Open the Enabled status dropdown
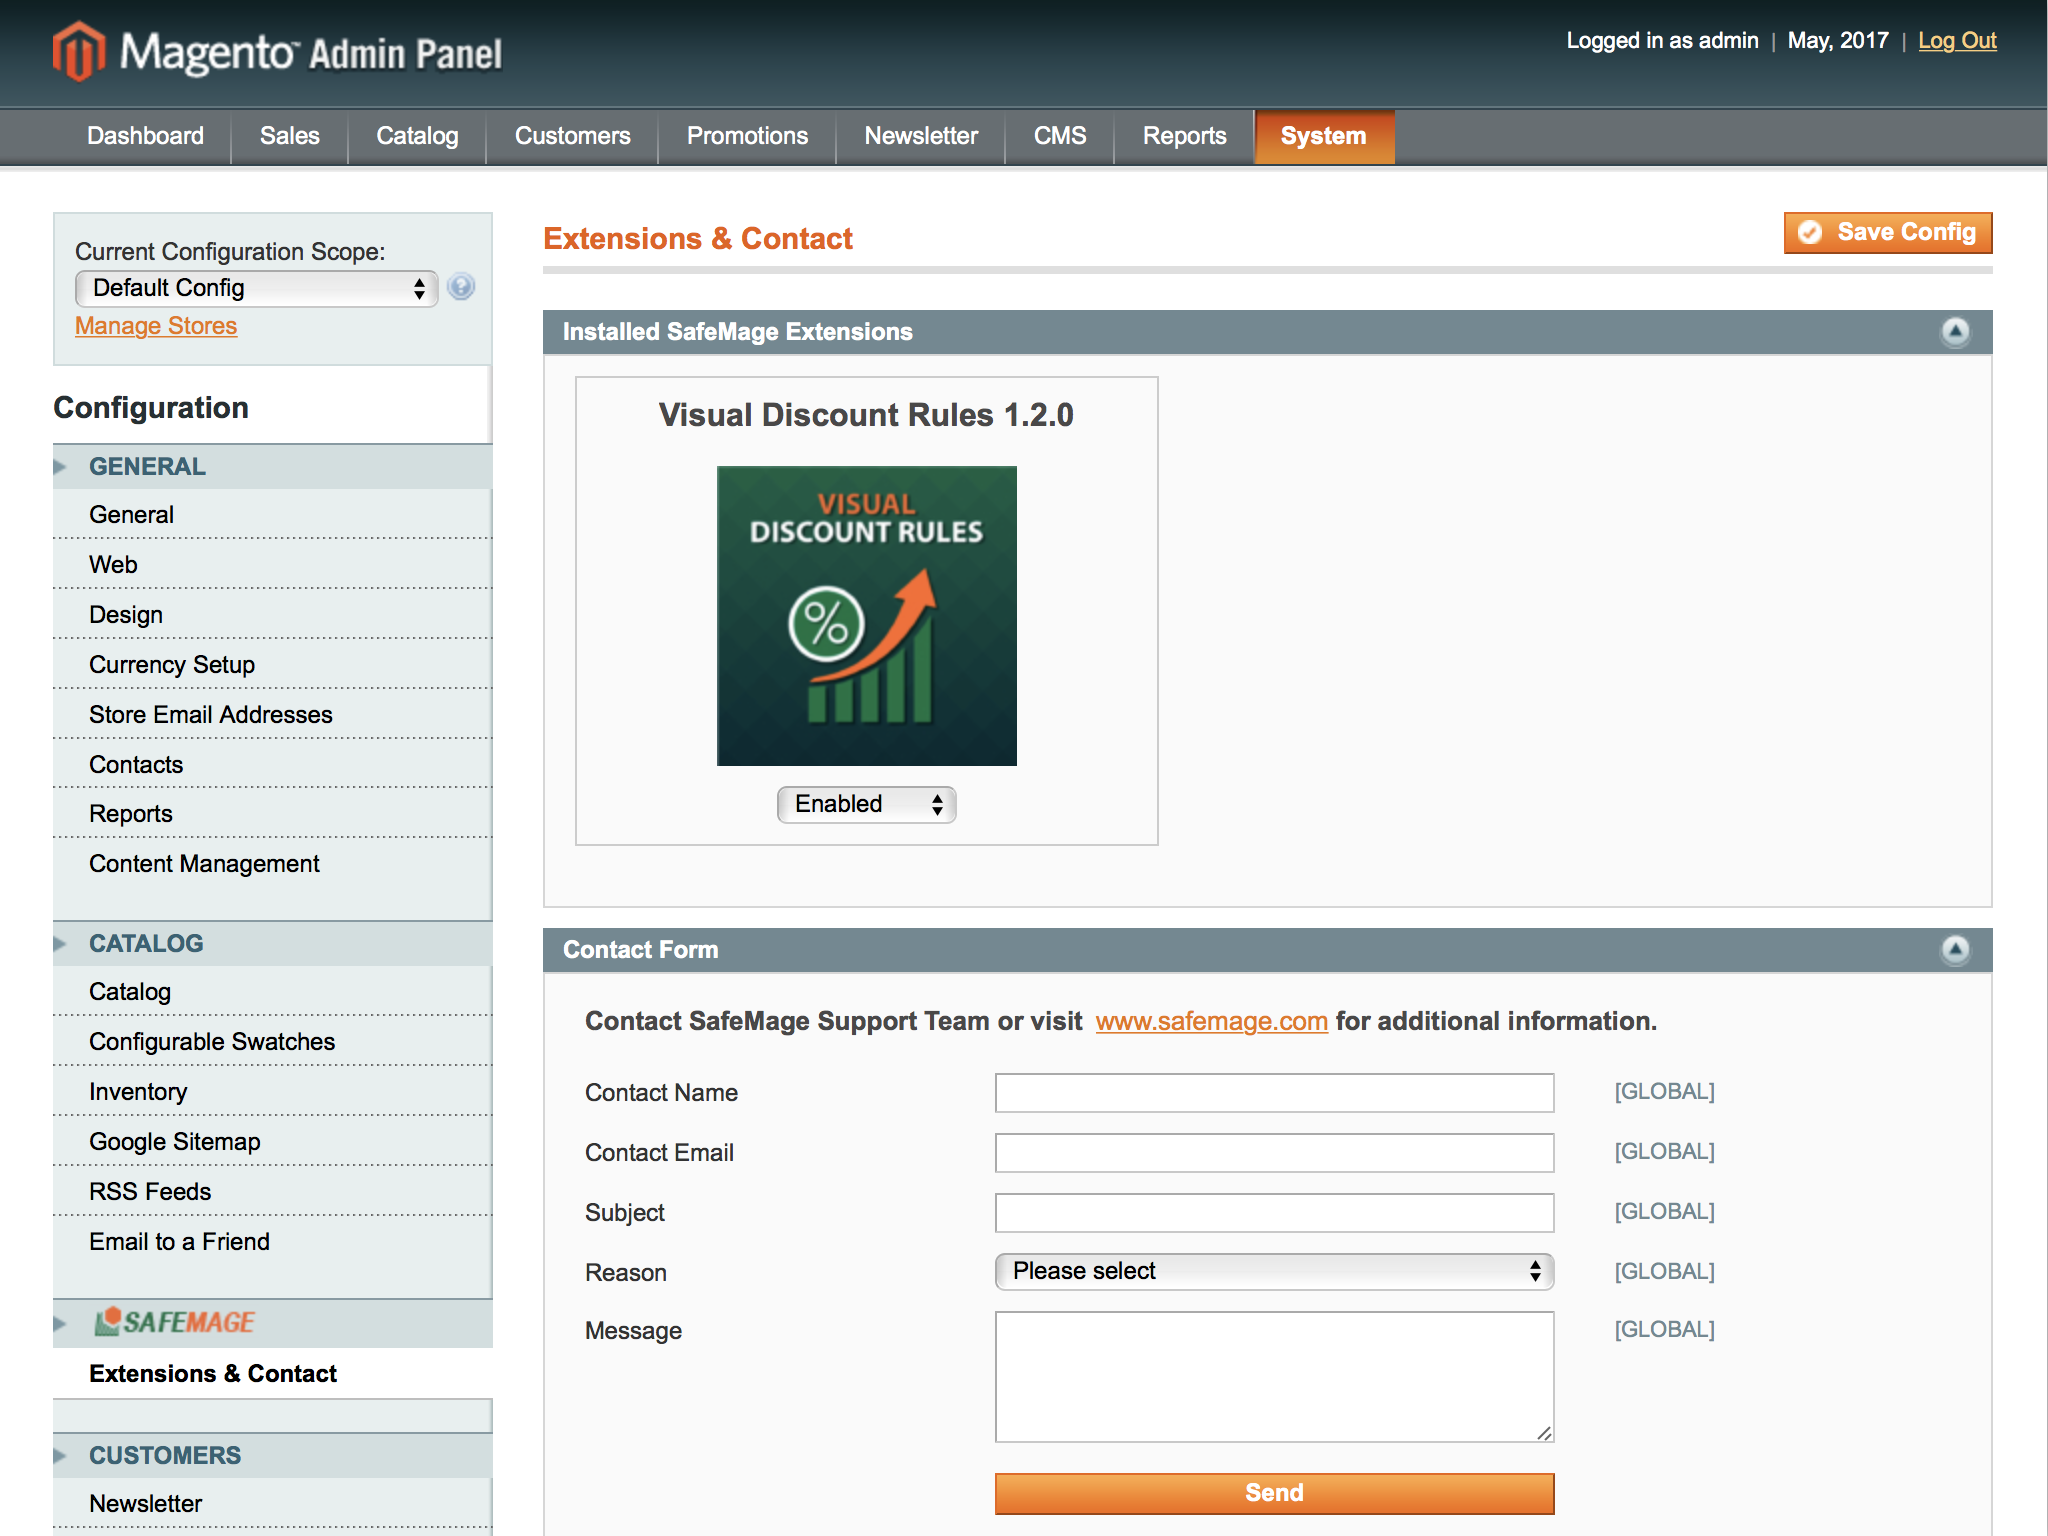The height and width of the screenshot is (1536, 2048). [x=866, y=804]
